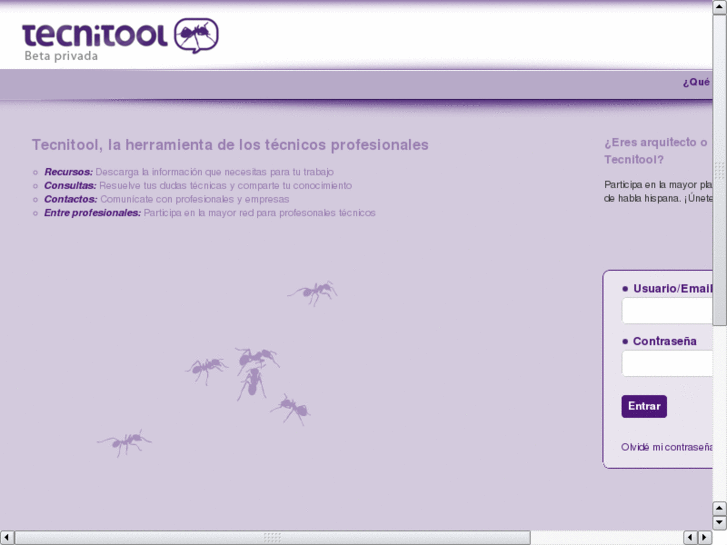This screenshot has width=727, height=545.
Task: Click the Participa en la mayor paragraph at right
Action: tap(658, 192)
